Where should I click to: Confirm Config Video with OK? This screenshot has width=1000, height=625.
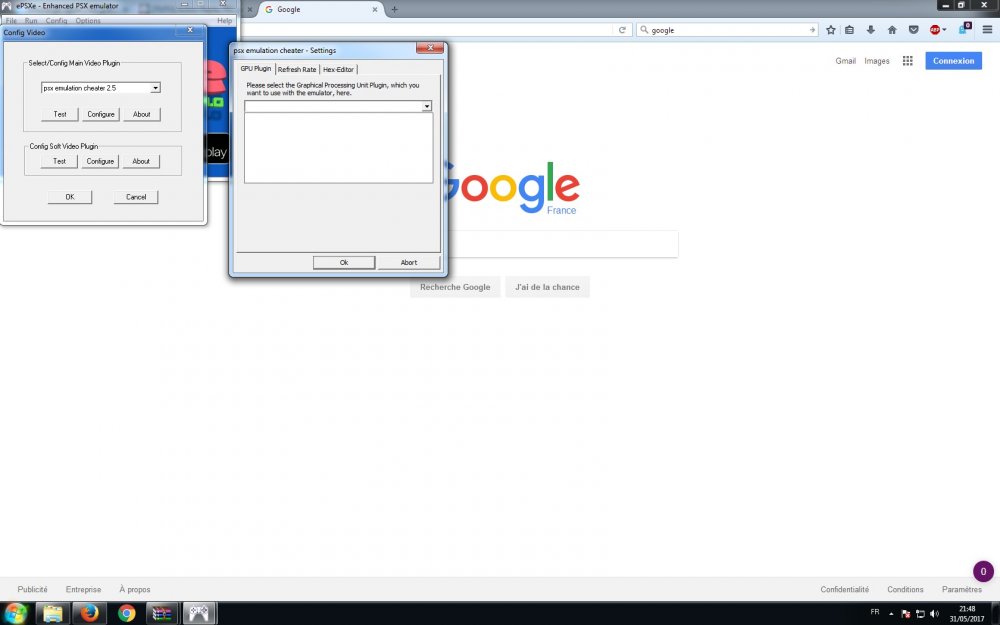[70, 197]
